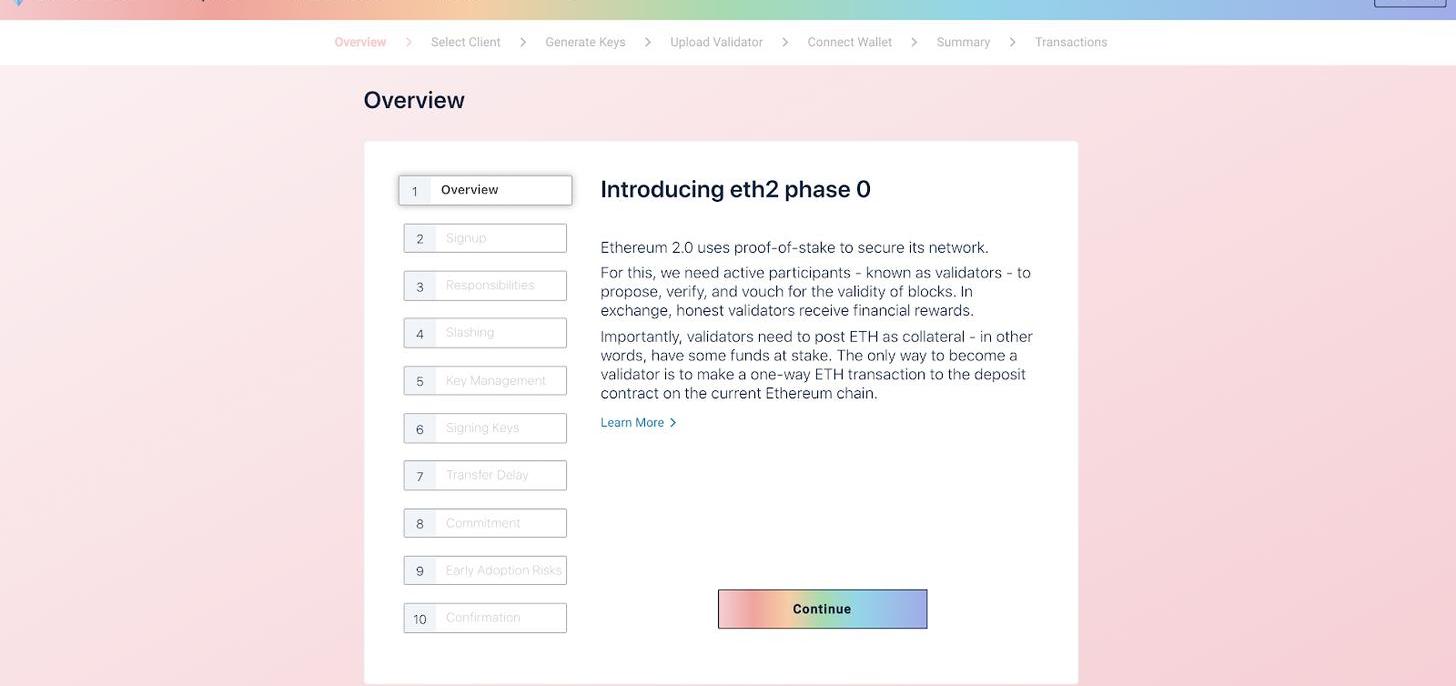This screenshot has width=1456, height=686.
Task: Open step 9 Early Adoption Risks
Action: click(485, 570)
